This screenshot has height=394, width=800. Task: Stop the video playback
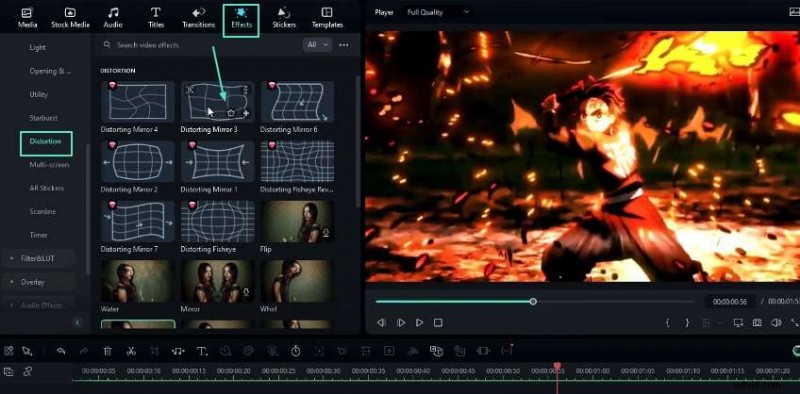click(438, 323)
